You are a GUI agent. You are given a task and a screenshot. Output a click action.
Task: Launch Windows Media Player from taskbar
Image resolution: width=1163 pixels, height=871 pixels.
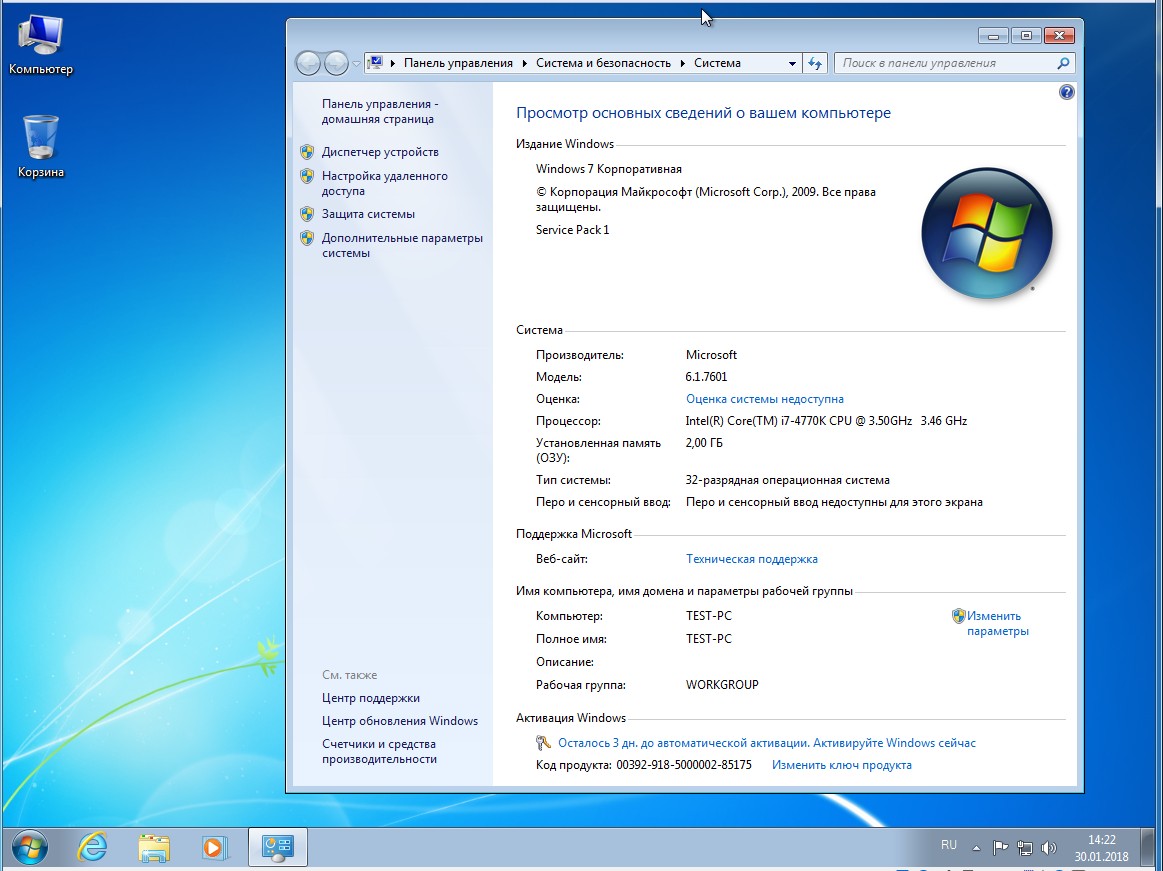click(214, 847)
